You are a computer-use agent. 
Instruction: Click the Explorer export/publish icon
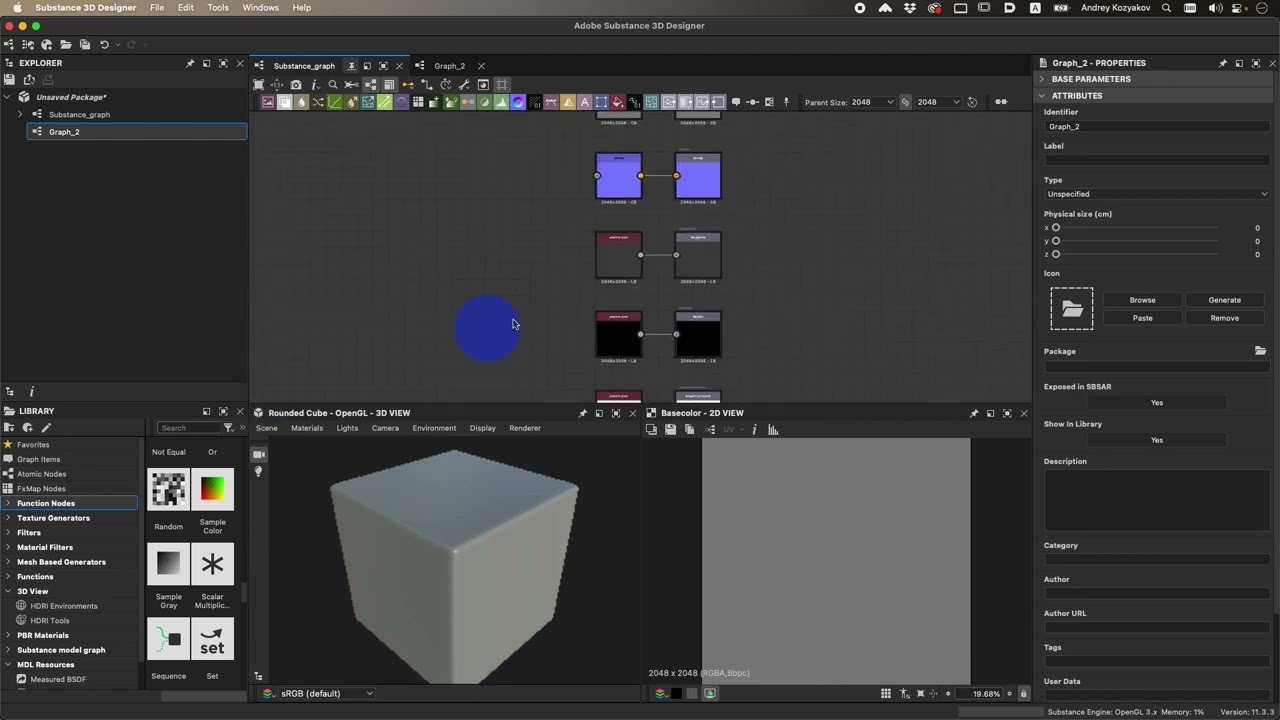29,80
